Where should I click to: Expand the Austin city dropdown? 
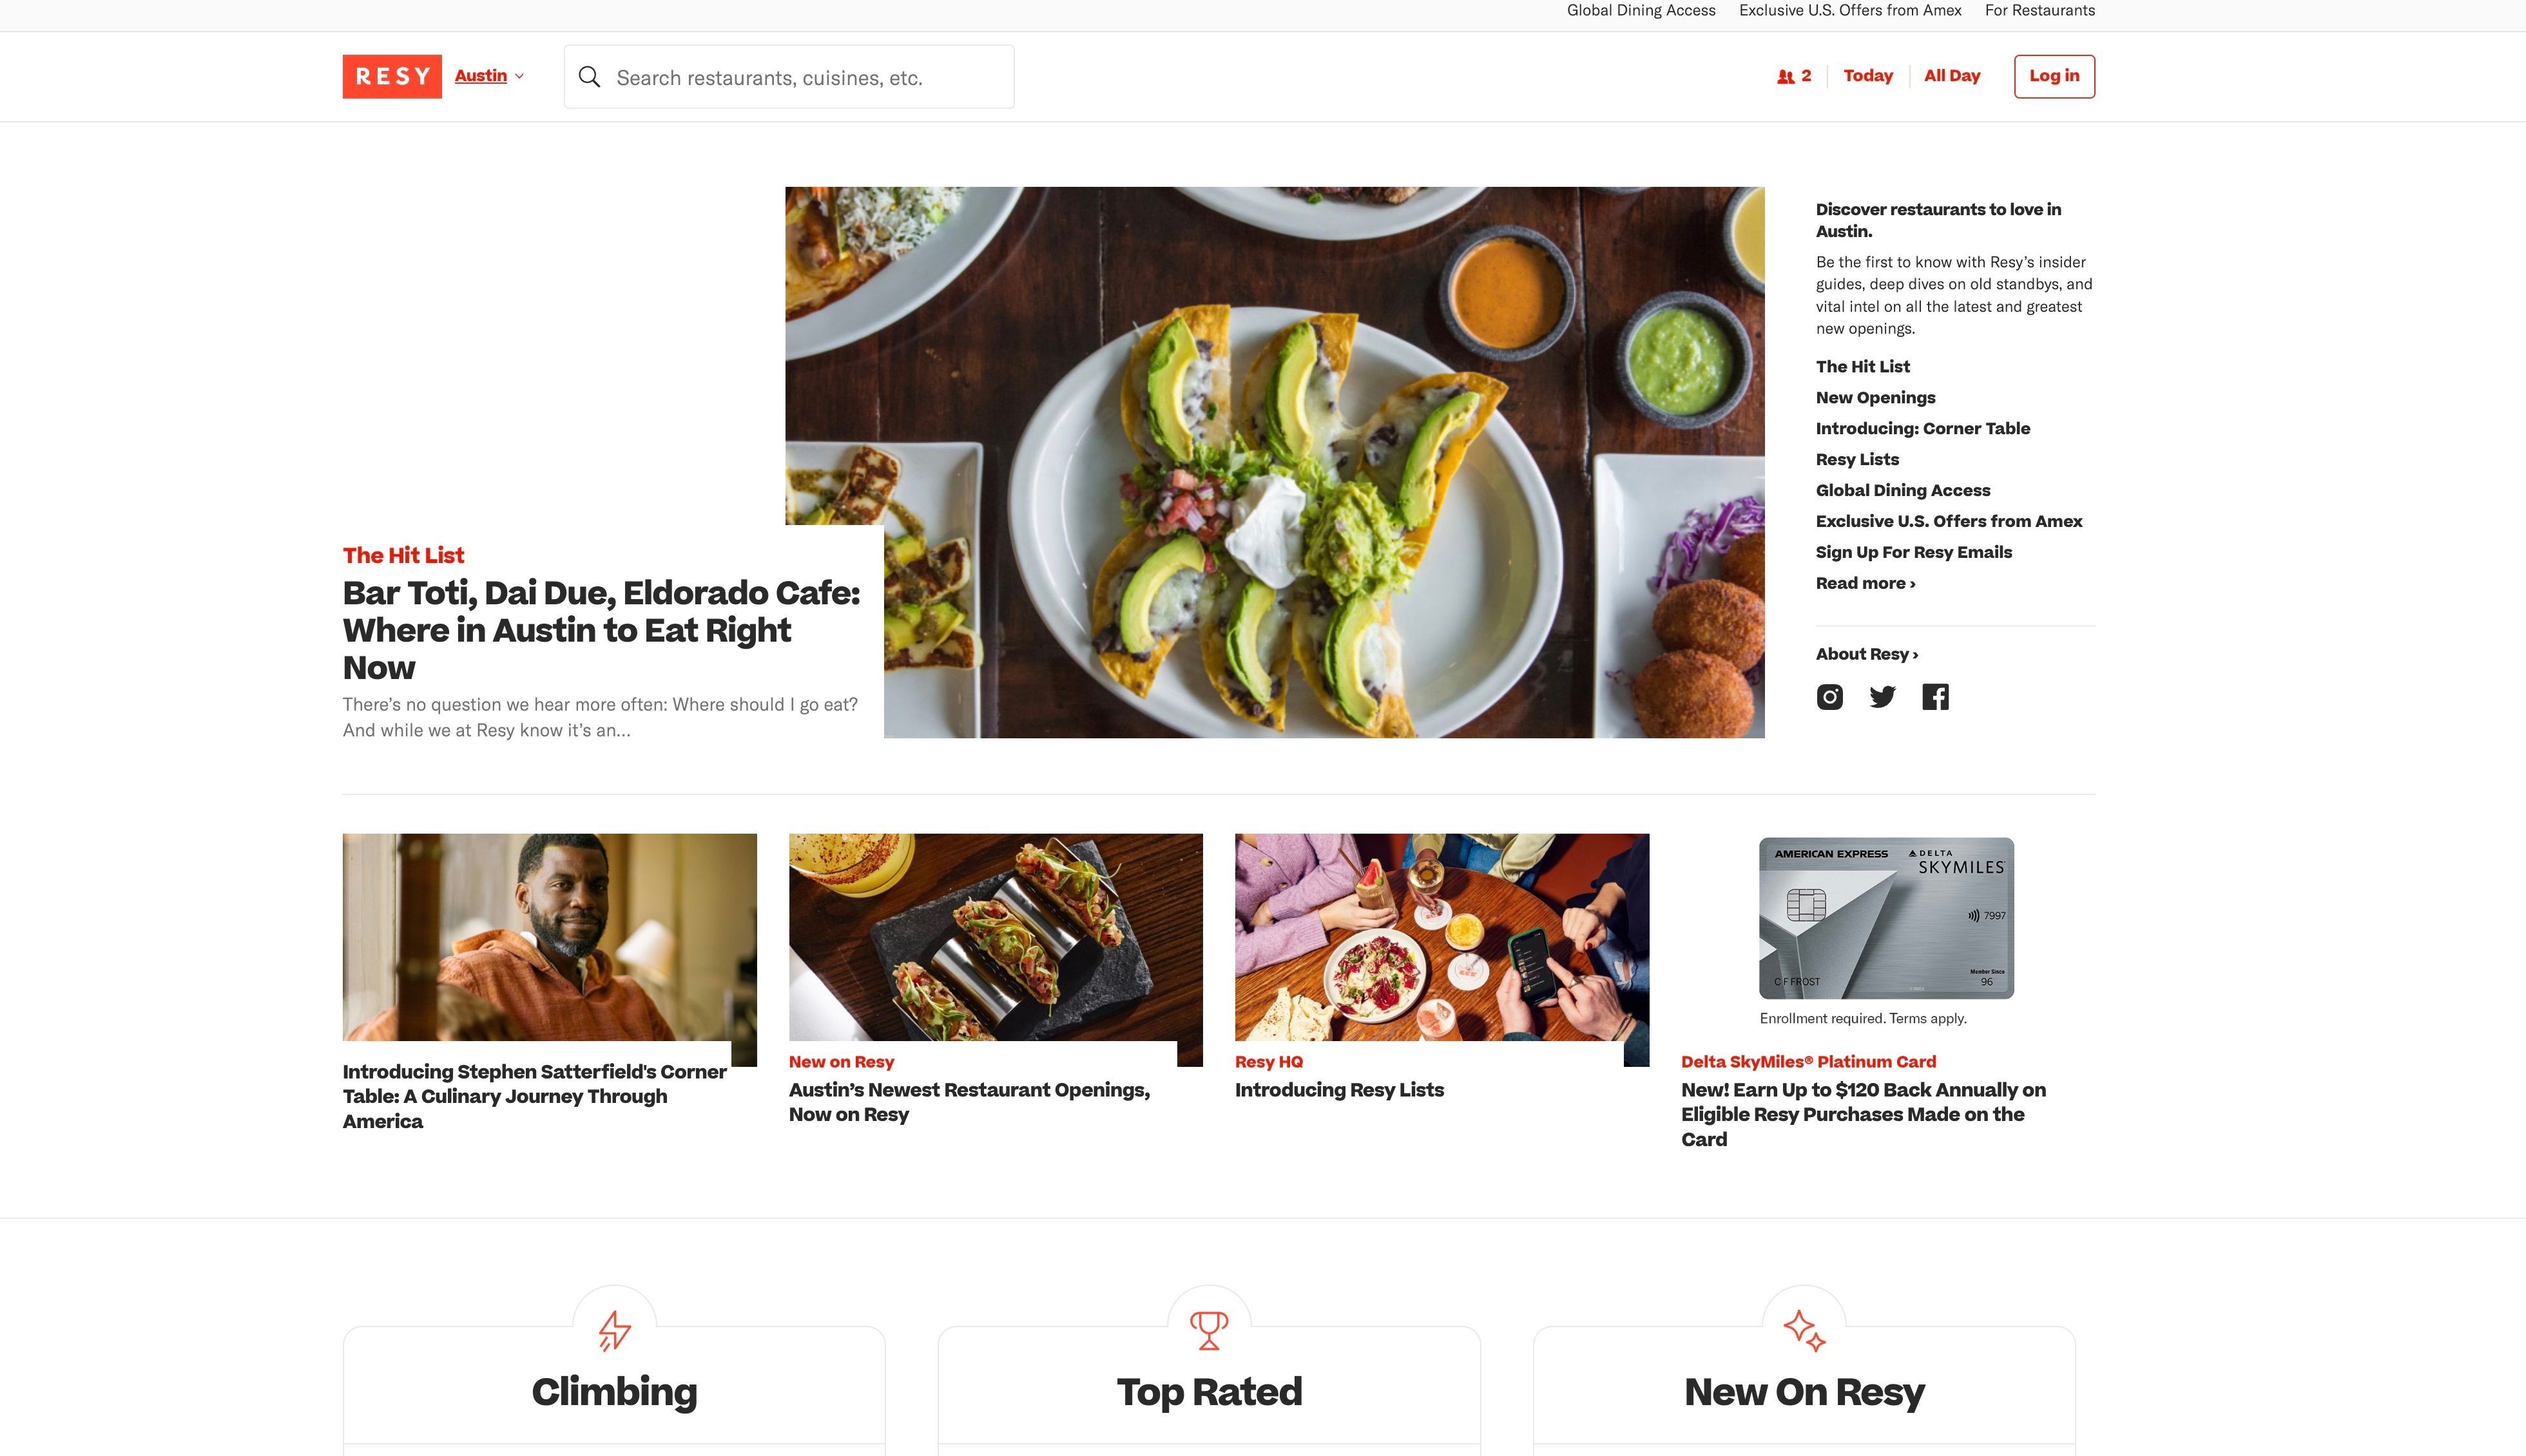[x=489, y=76]
